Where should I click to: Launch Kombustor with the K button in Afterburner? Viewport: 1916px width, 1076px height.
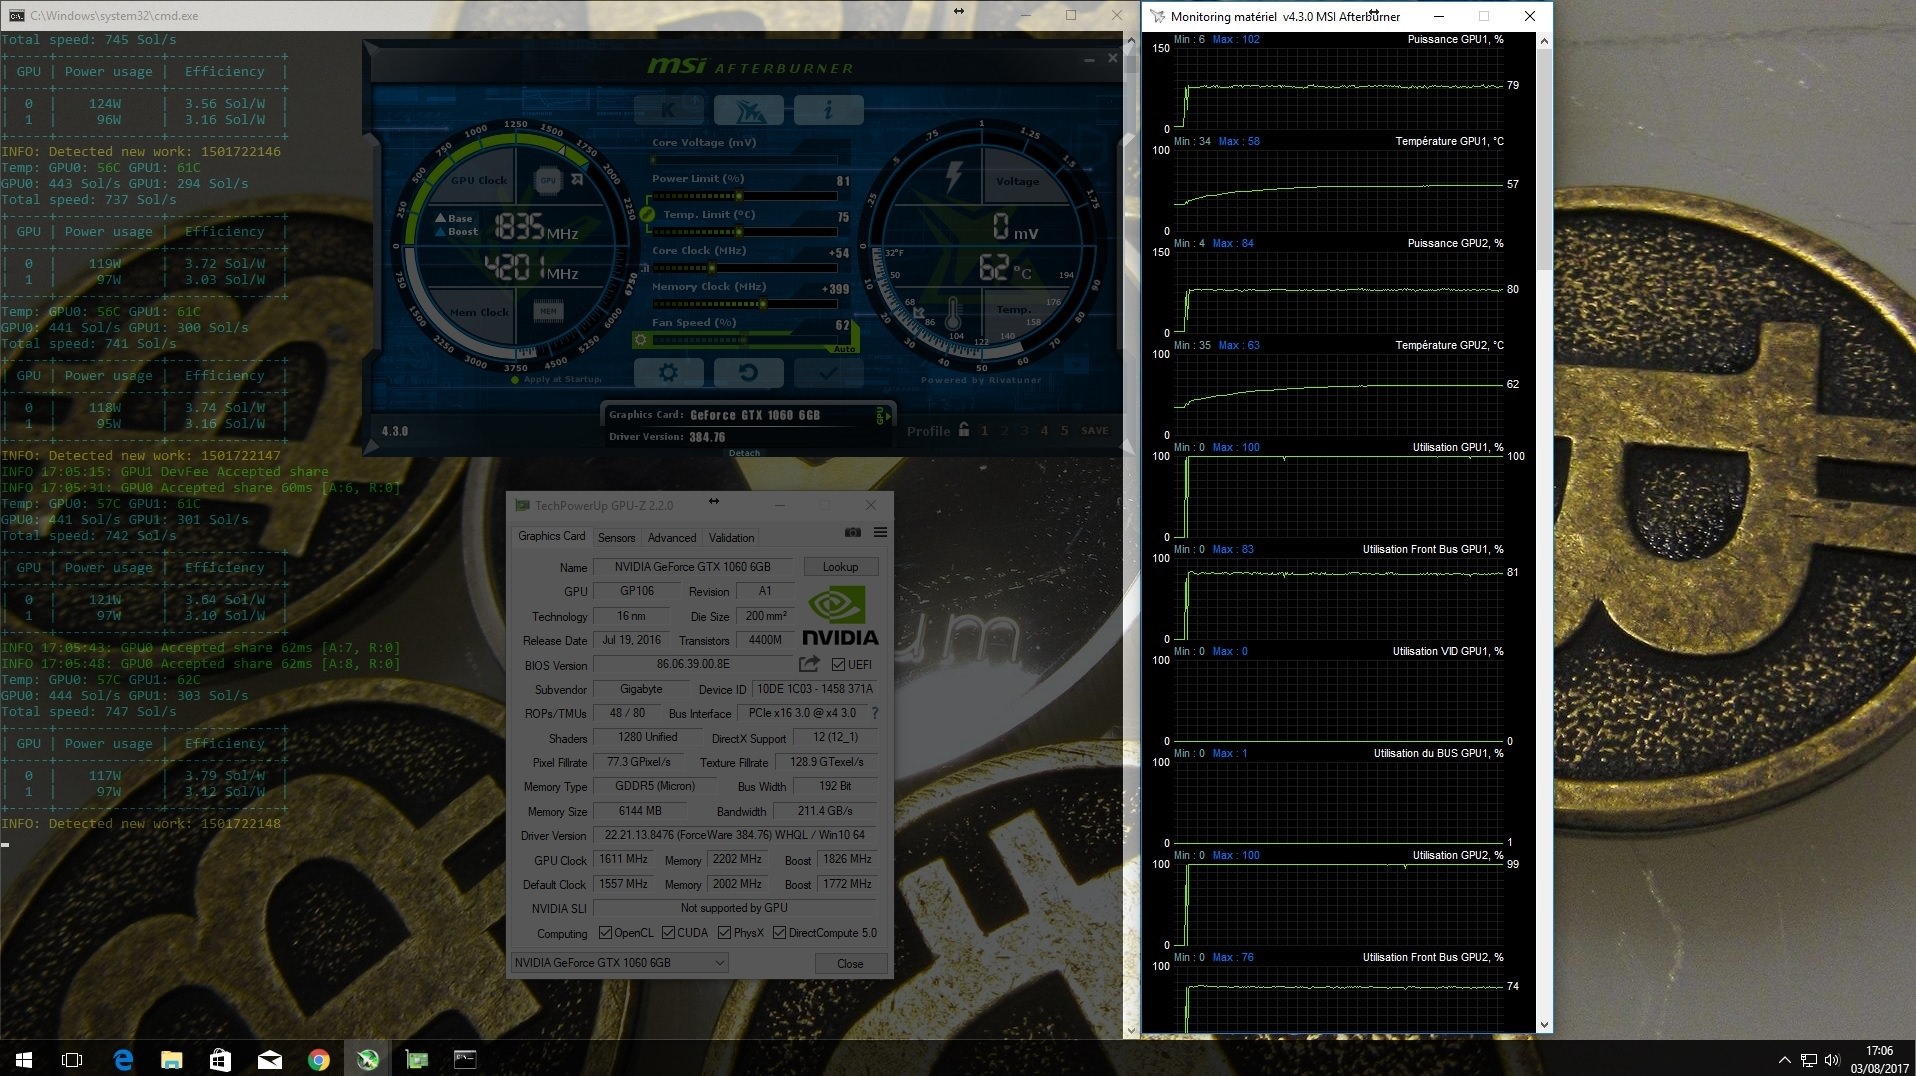pos(668,110)
